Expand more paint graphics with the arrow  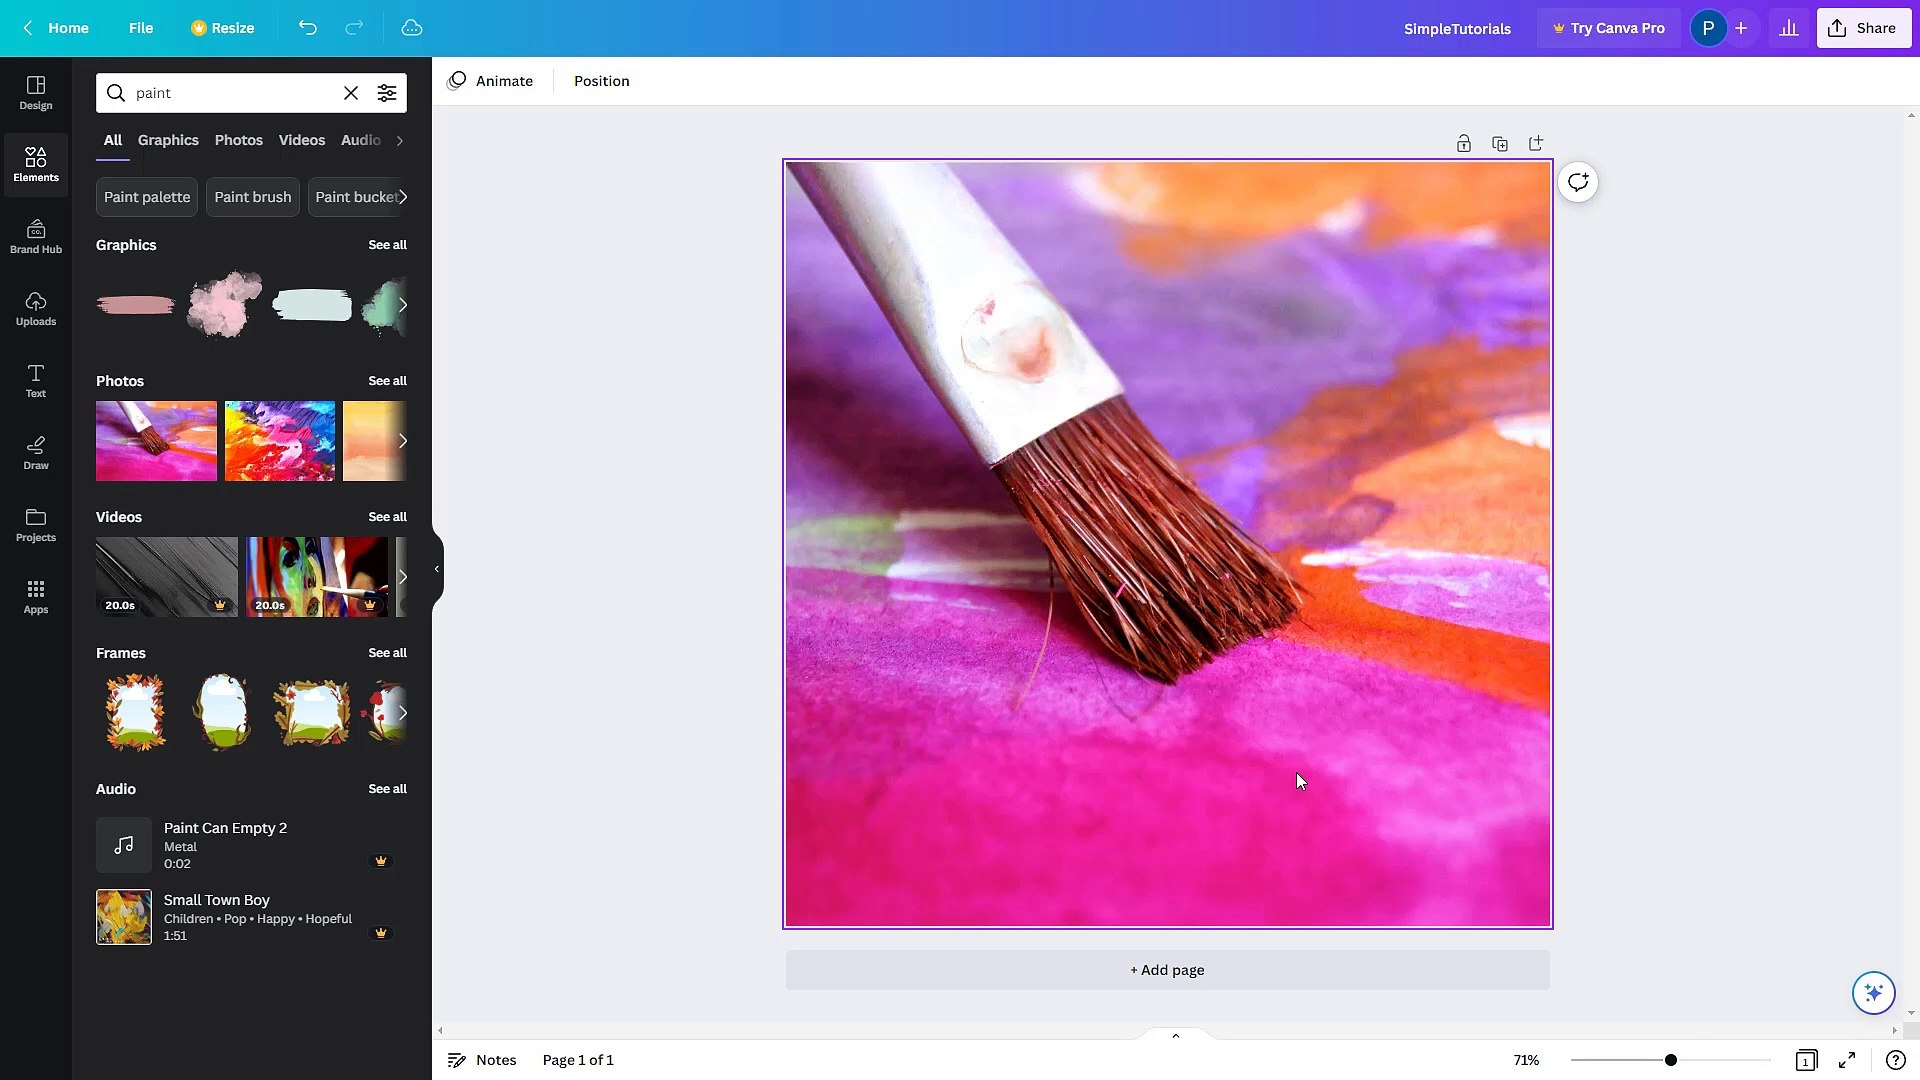[x=403, y=305]
